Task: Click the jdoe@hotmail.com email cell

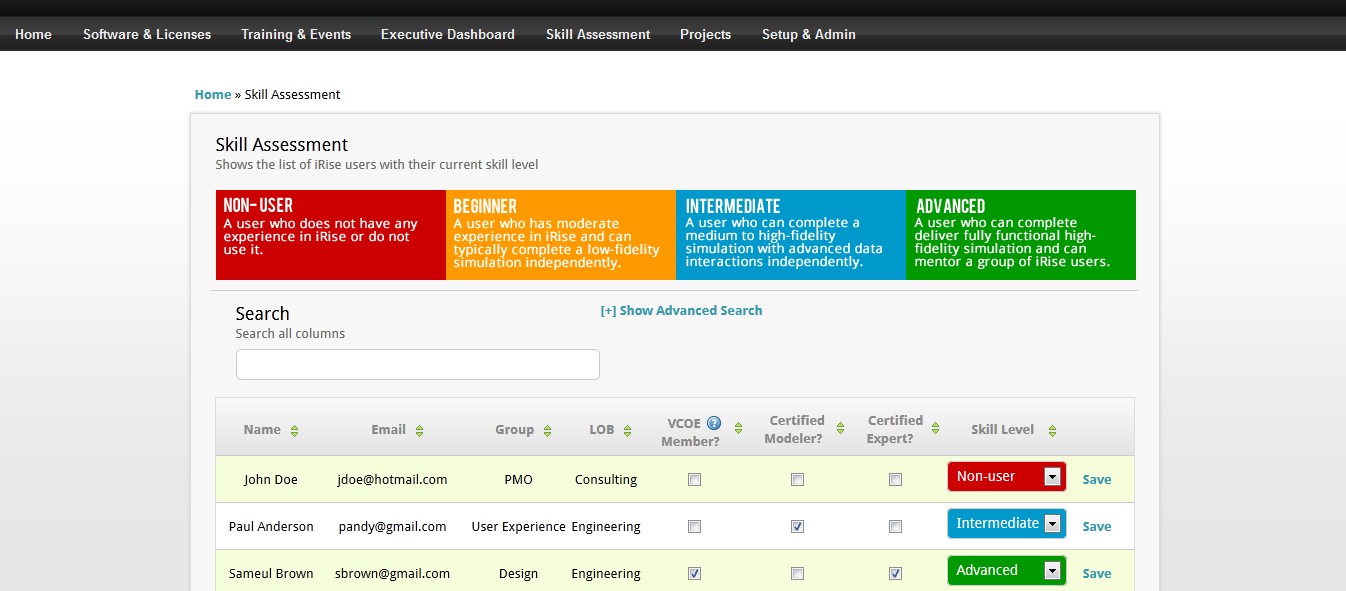Action: [x=392, y=480]
